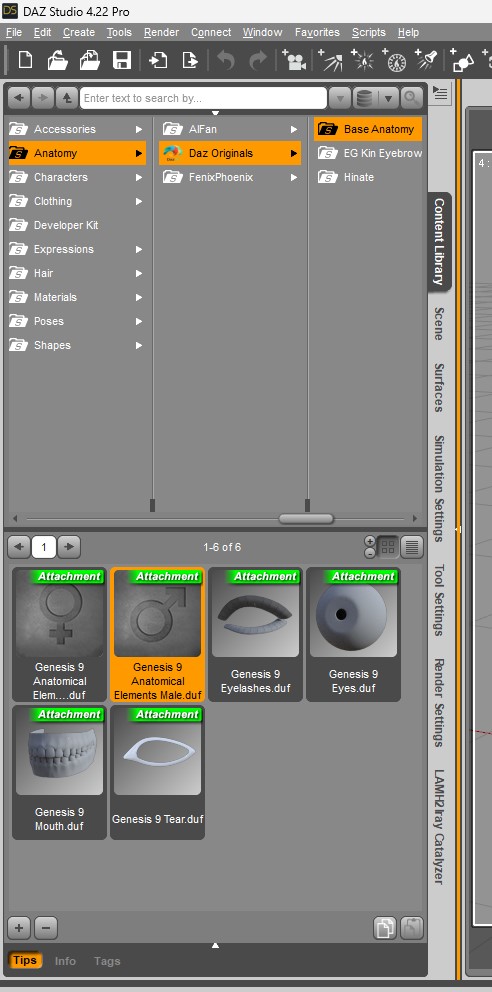Go to the next page of results
Viewport: 492px width, 992px height.
coord(69,547)
